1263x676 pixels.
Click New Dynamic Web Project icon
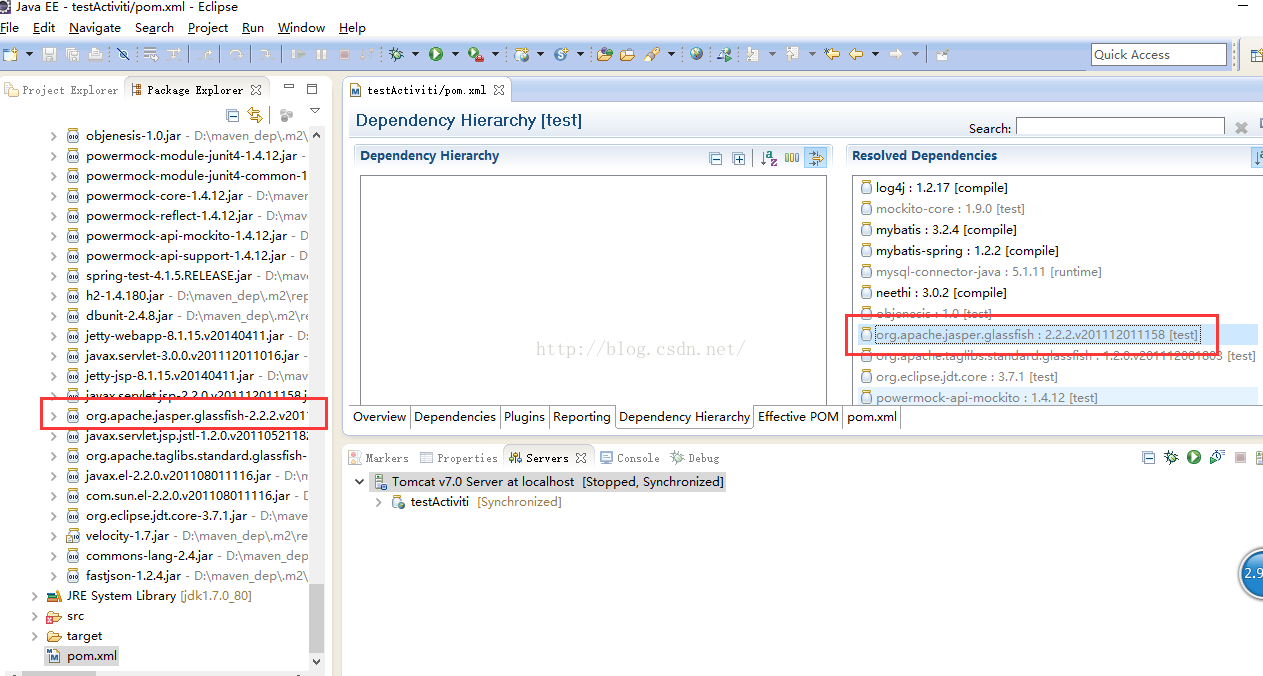click(x=521, y=54)
